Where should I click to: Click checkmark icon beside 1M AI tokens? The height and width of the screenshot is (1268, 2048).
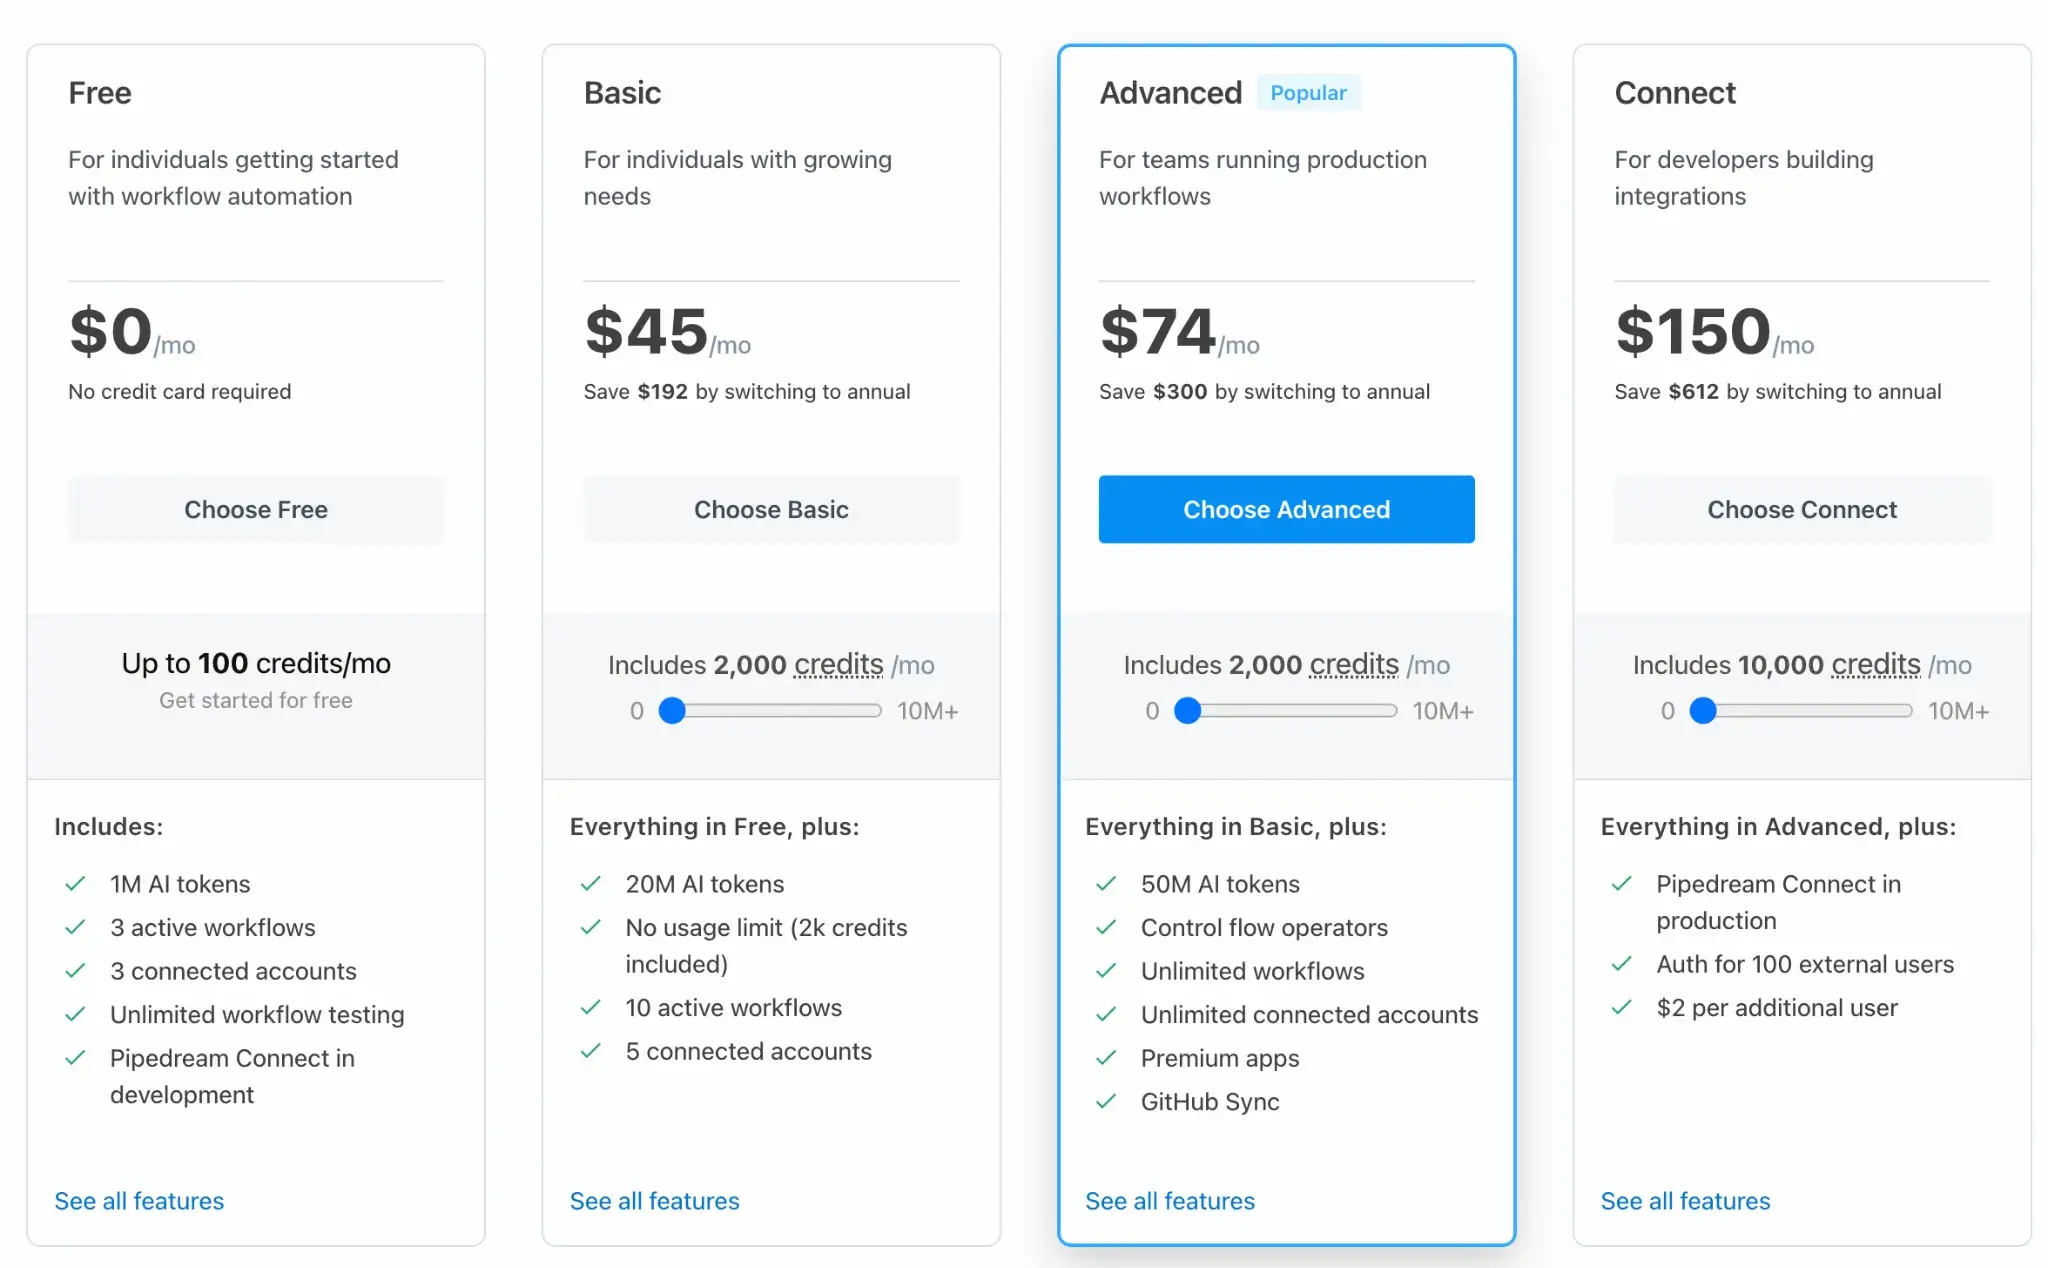coord(75,884)
